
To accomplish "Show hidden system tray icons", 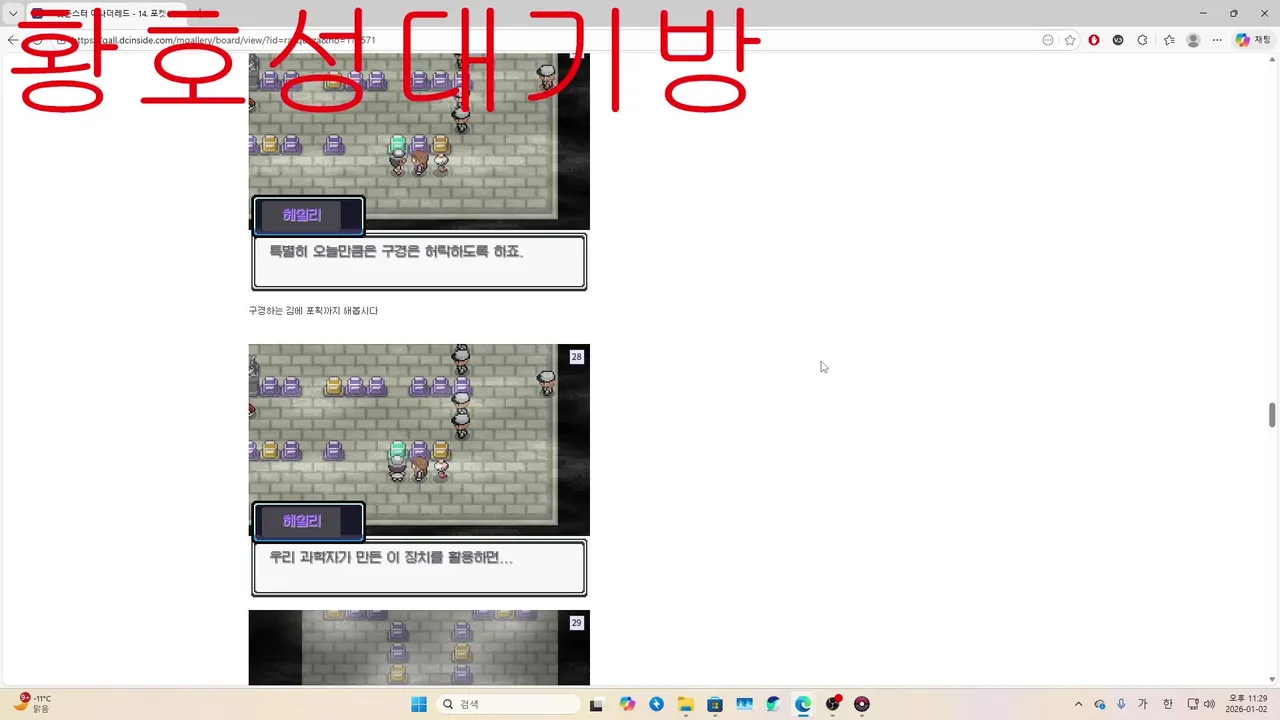I will click(x=1078, y=704).
